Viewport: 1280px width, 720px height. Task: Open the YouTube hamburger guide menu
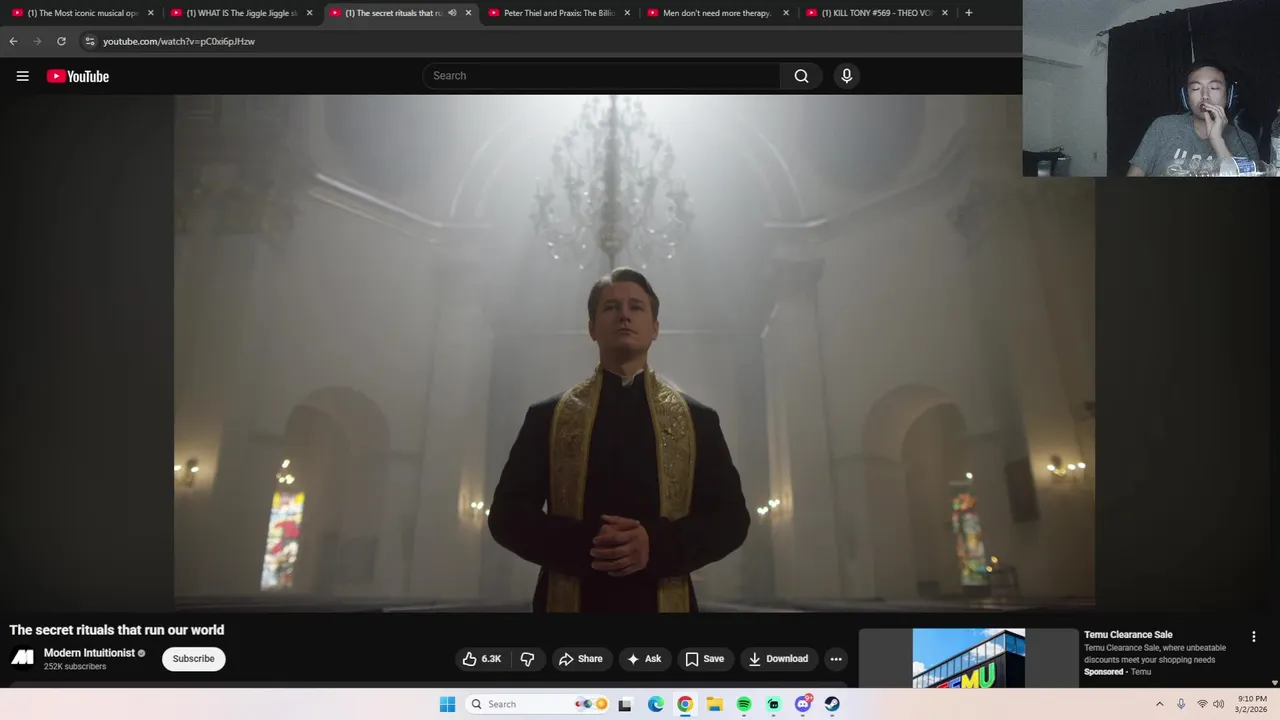coord(22,76)
